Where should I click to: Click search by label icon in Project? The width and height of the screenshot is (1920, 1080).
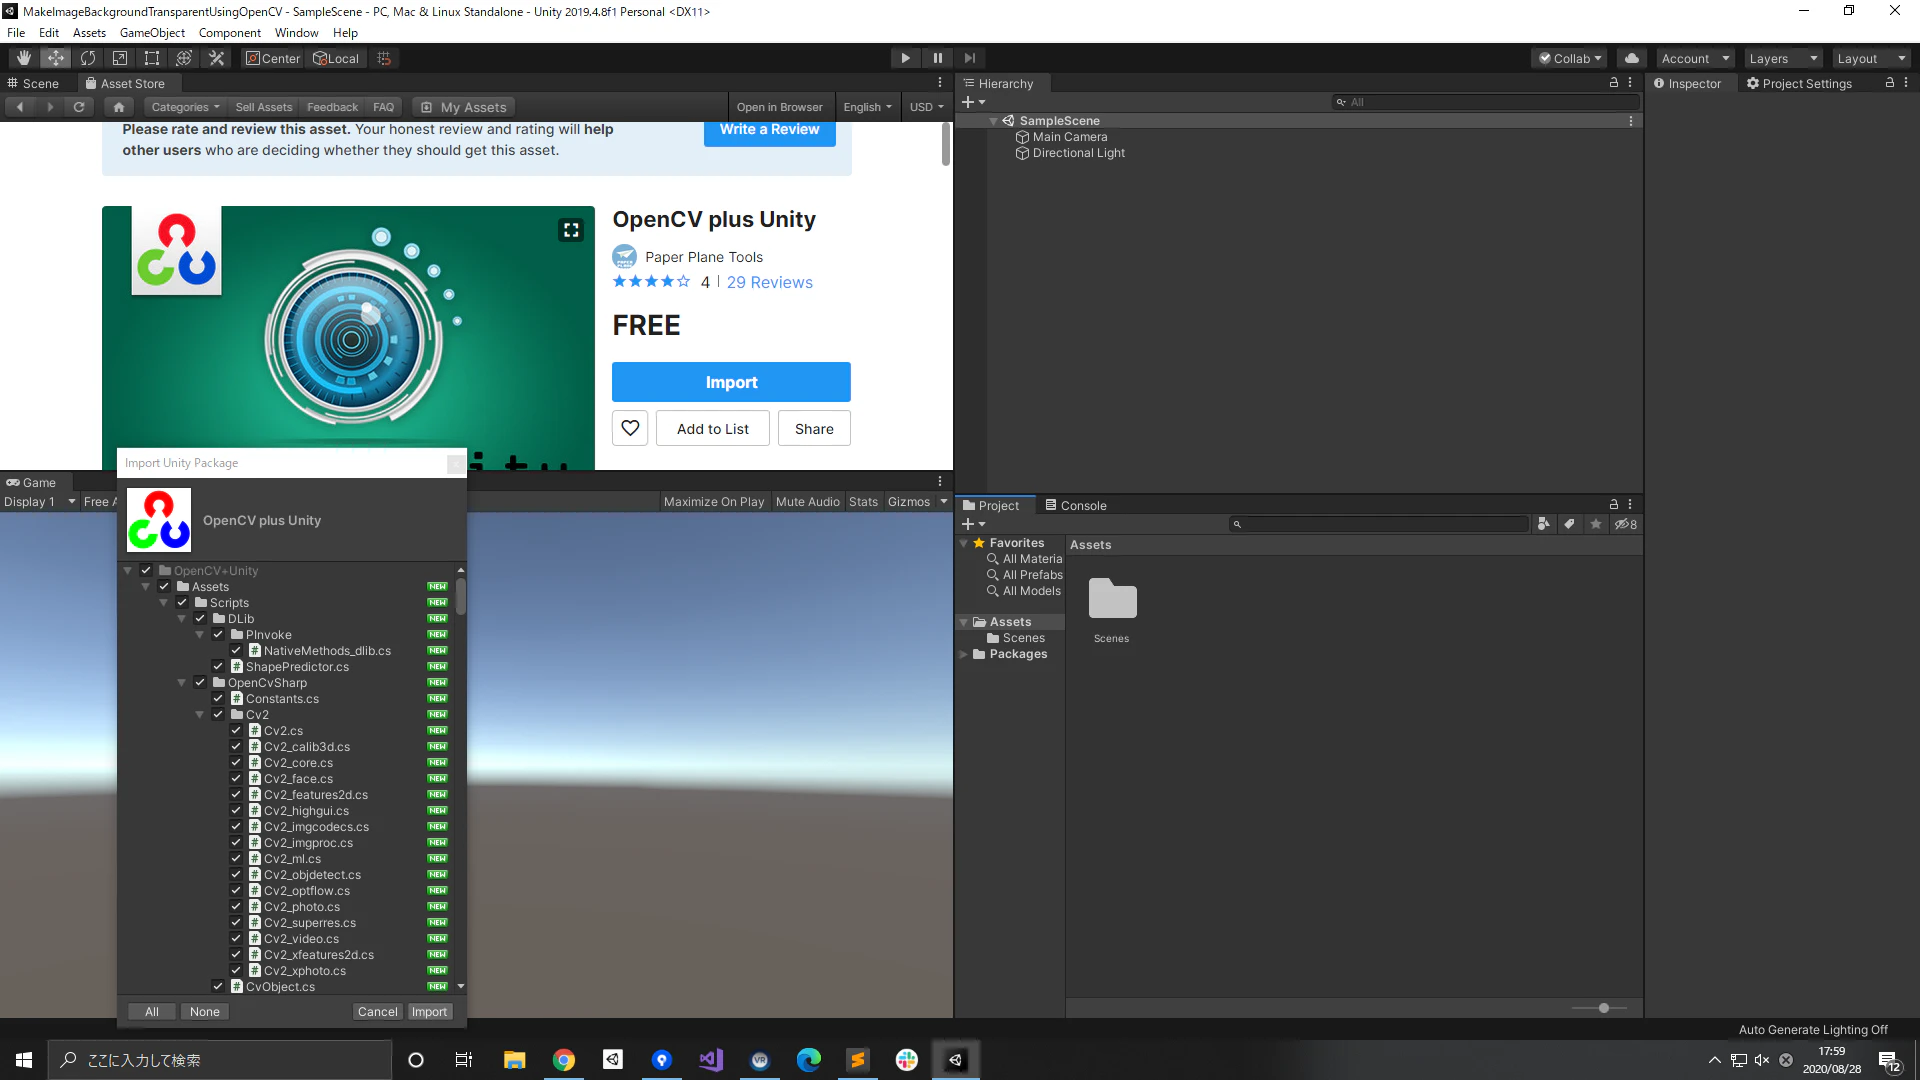point(1570,524)
